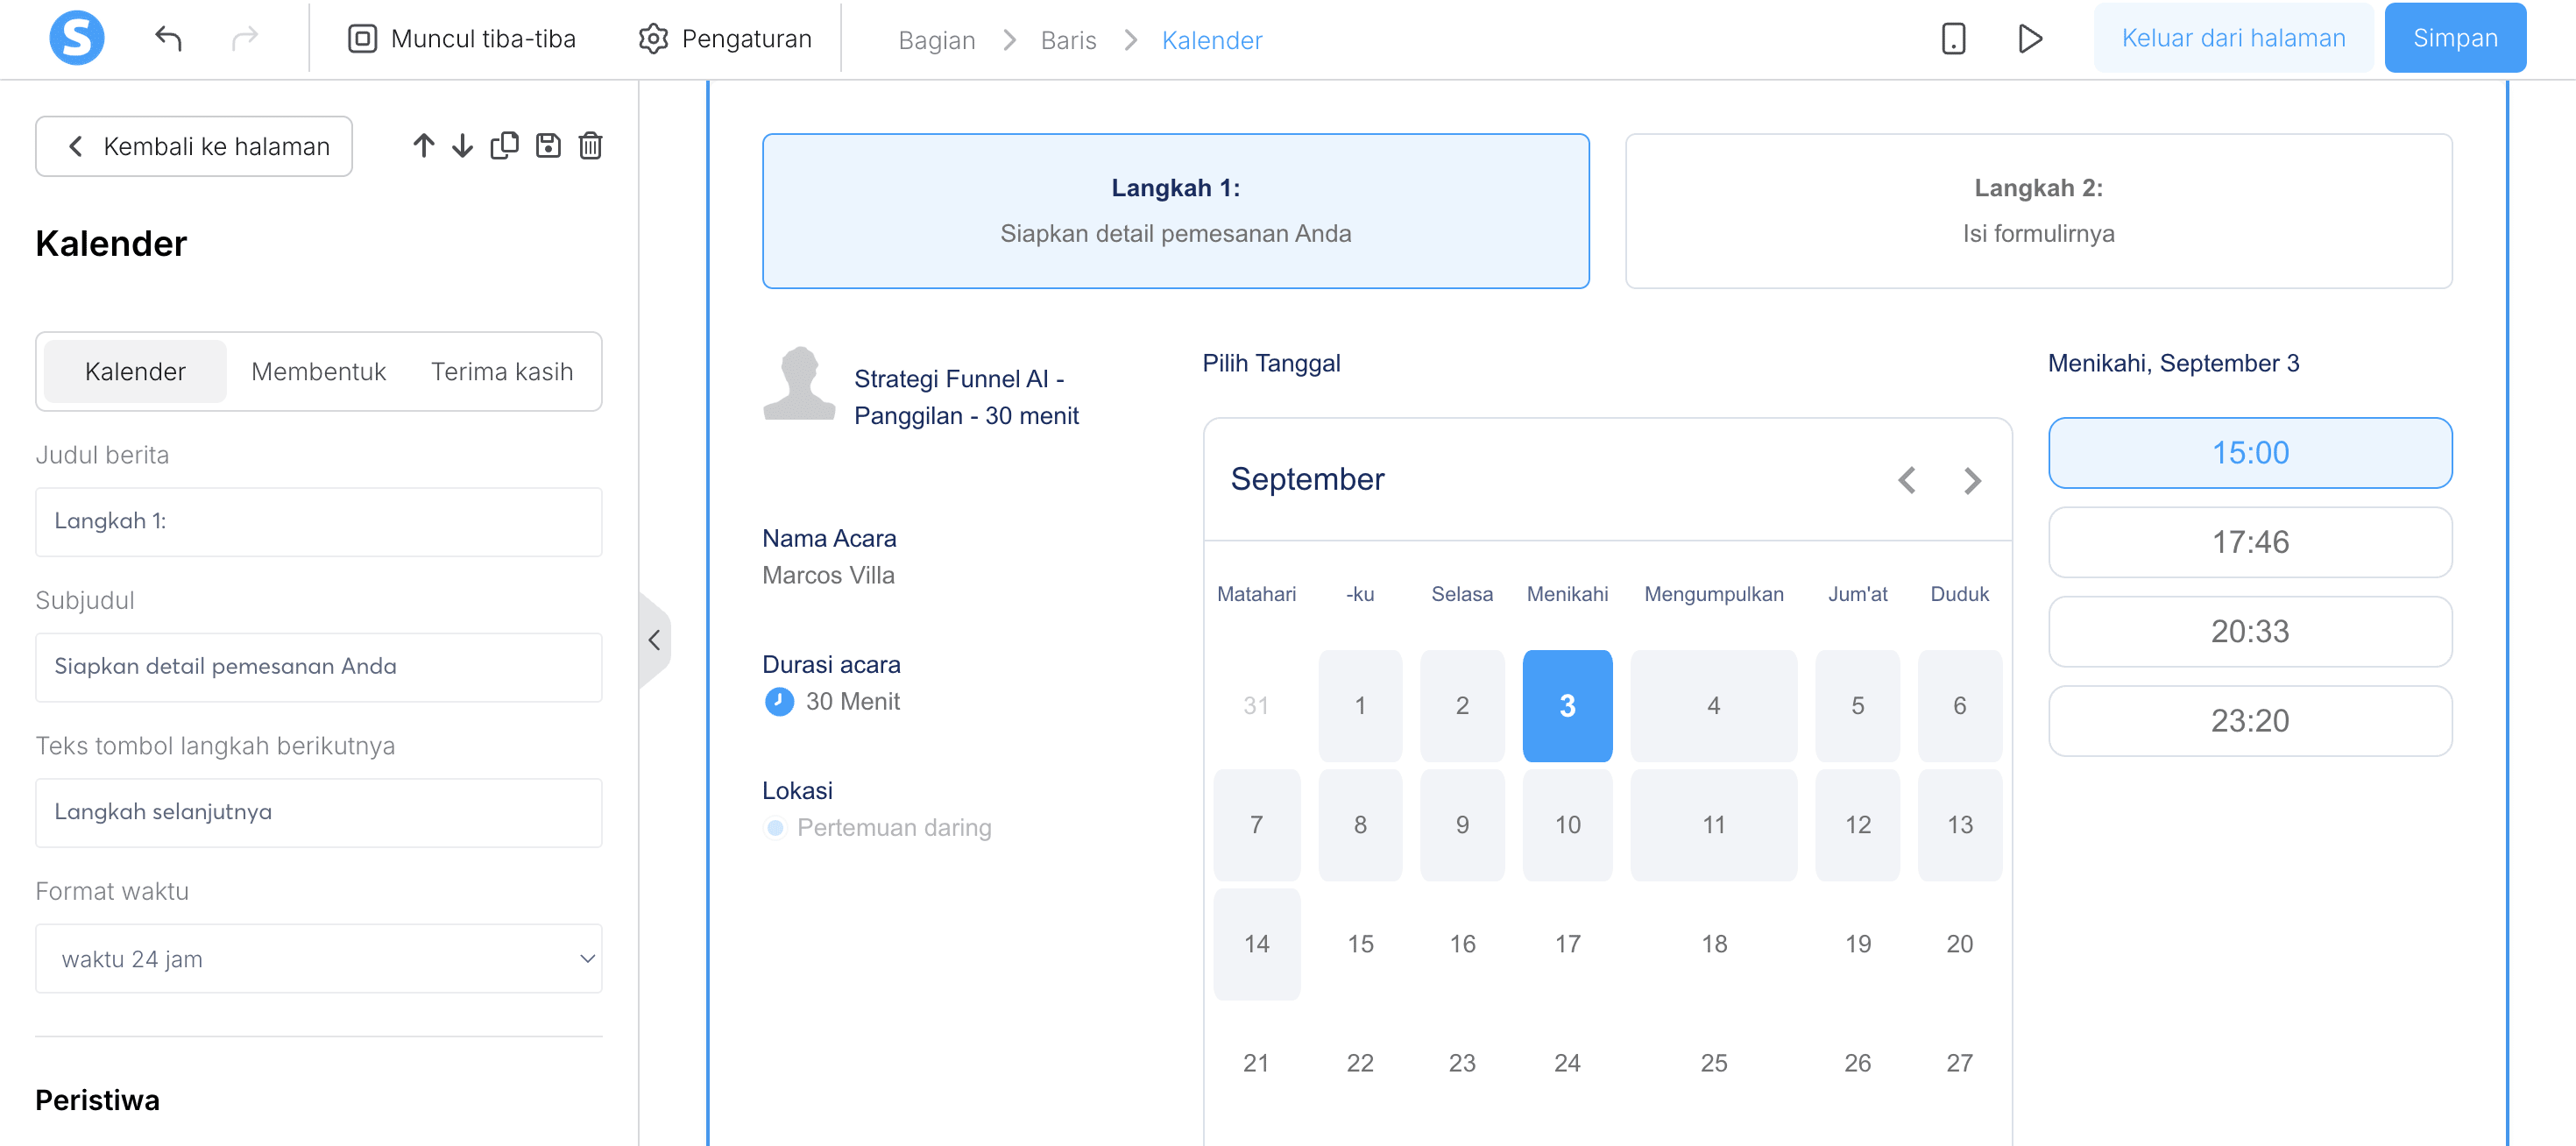2576x1146 pixels.
Task: Click Kembali ke halaman button
Action: pyautogui.click(x=194, y=146)
